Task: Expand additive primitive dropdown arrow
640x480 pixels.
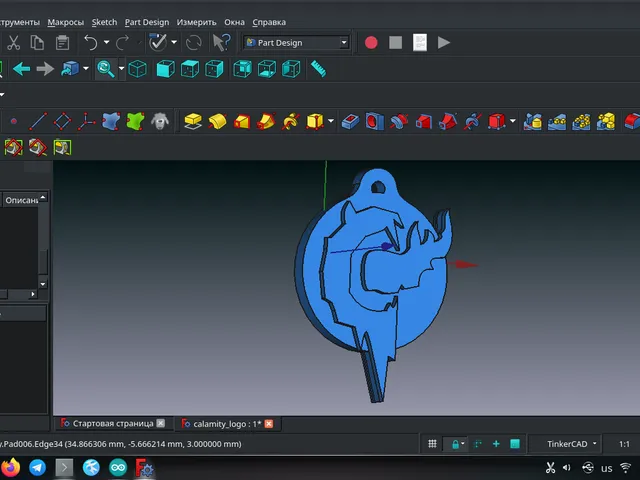Action: point(331,121)
